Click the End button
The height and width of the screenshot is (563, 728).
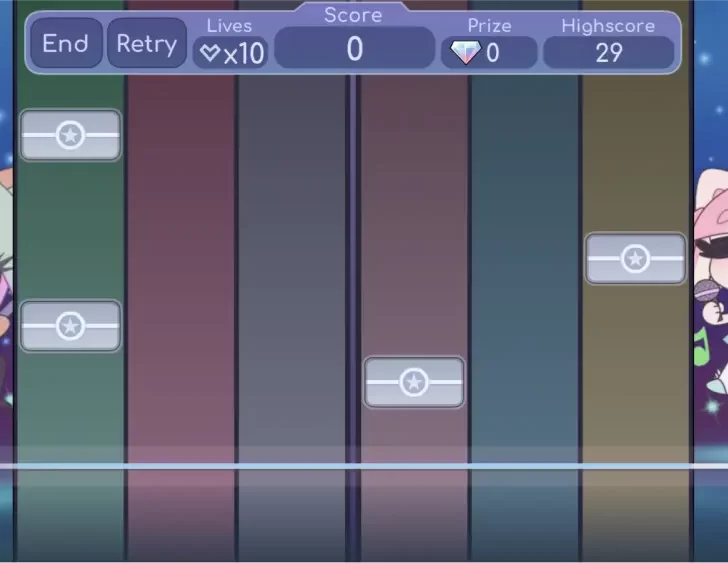tap(66, 44)
